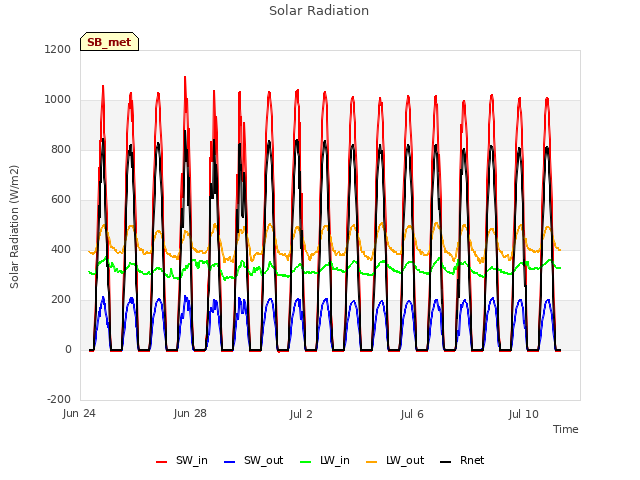
Task: Click the Jun 28 x-axis tick label
Action: click(190, 414)
